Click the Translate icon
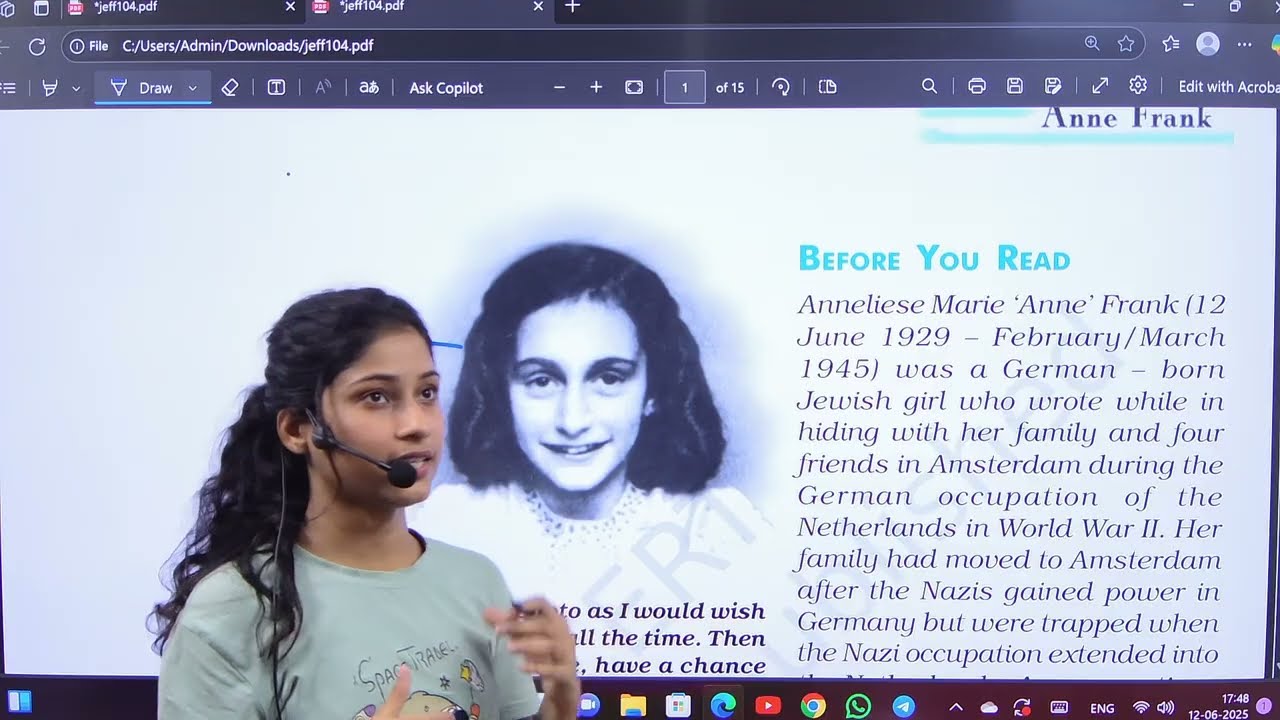Viewport: 1280px width, 720px height. coord(369,87)
